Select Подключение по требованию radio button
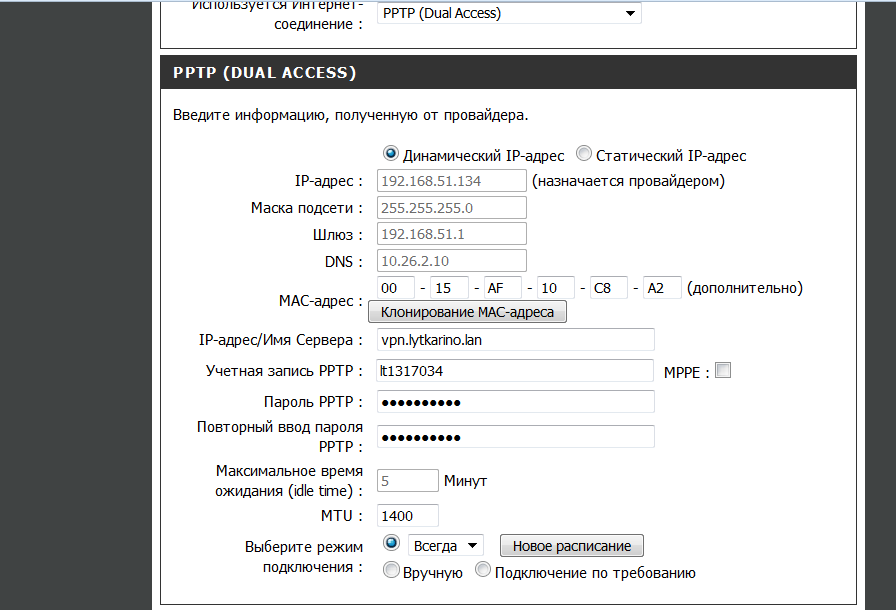 [x=483, y=570]
